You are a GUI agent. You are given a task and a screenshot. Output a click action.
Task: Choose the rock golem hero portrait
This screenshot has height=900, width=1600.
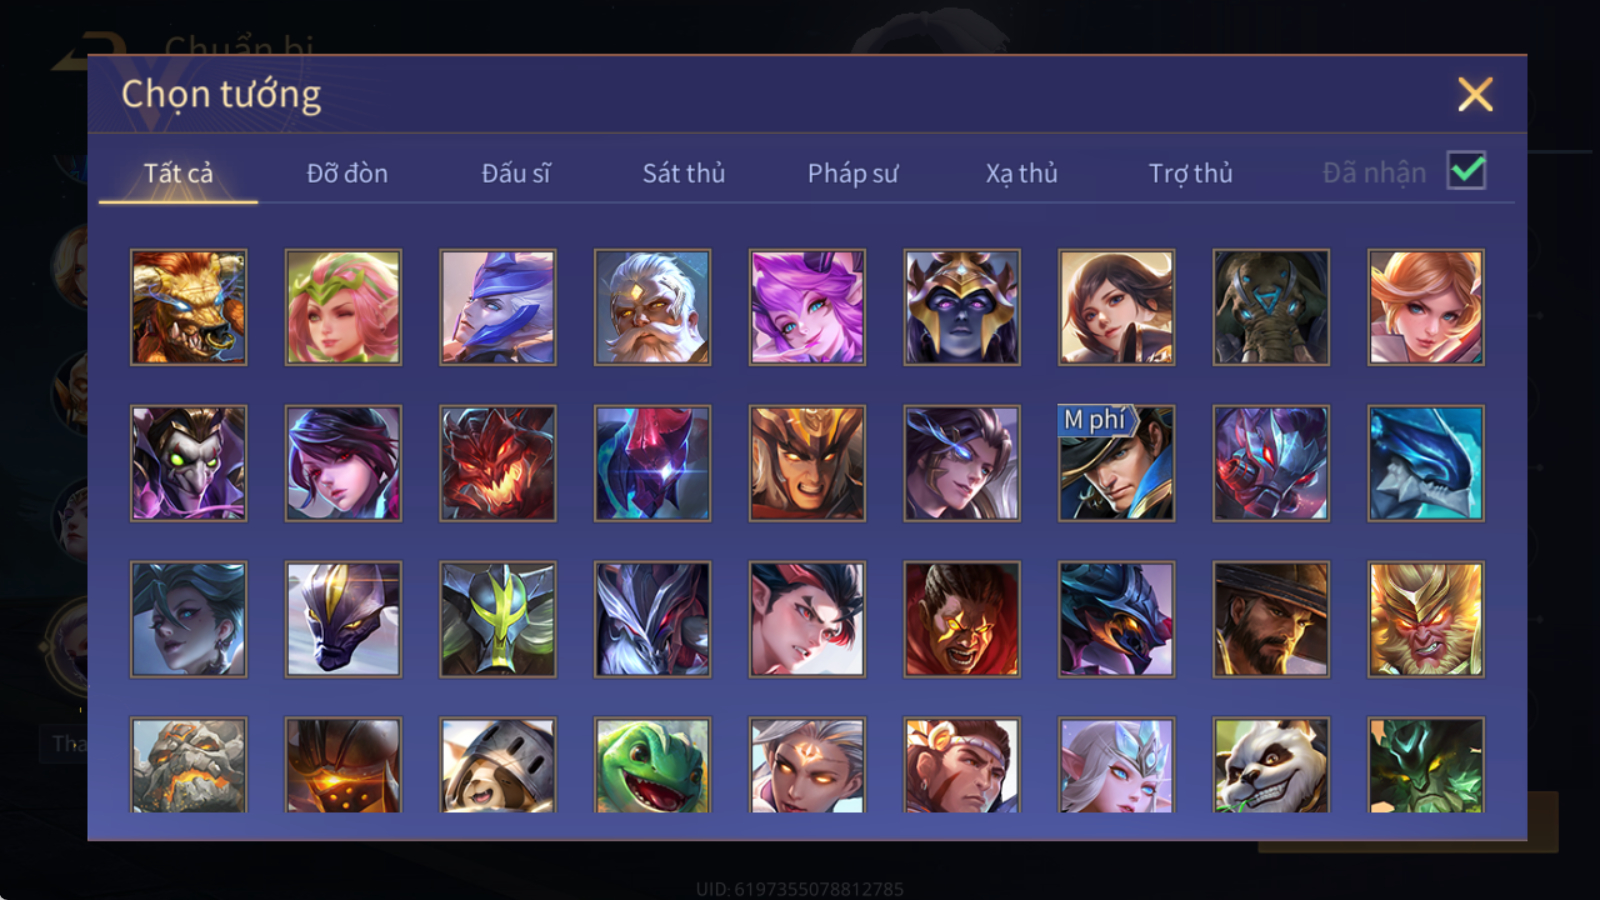188,765
